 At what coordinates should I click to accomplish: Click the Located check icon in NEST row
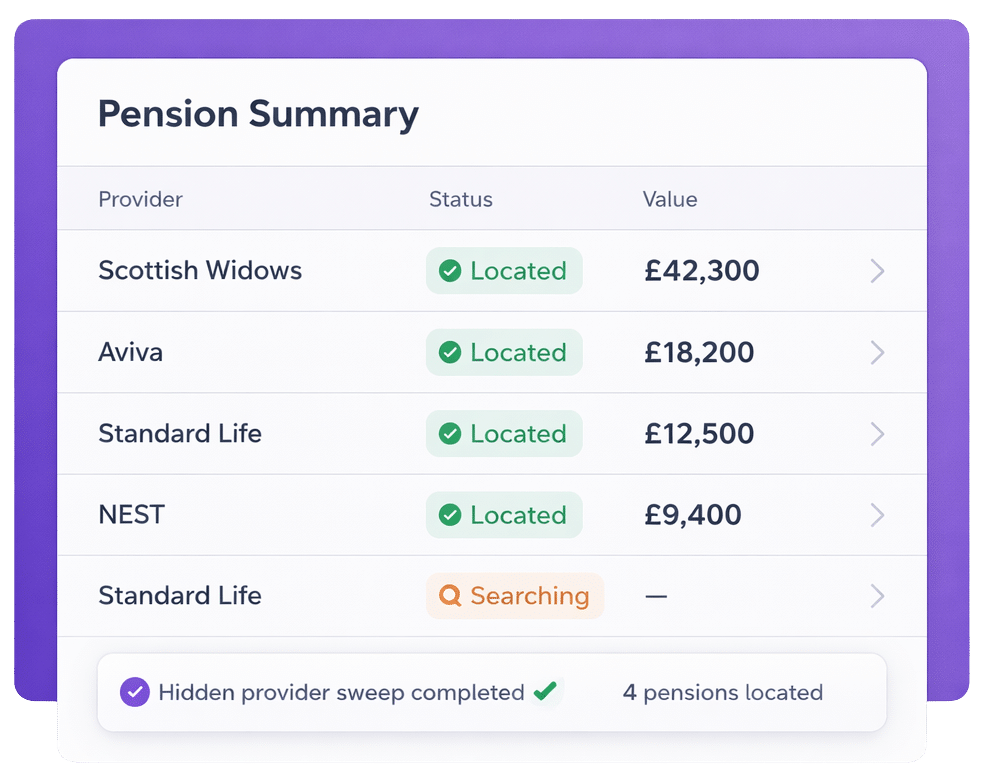pos(450,515)
